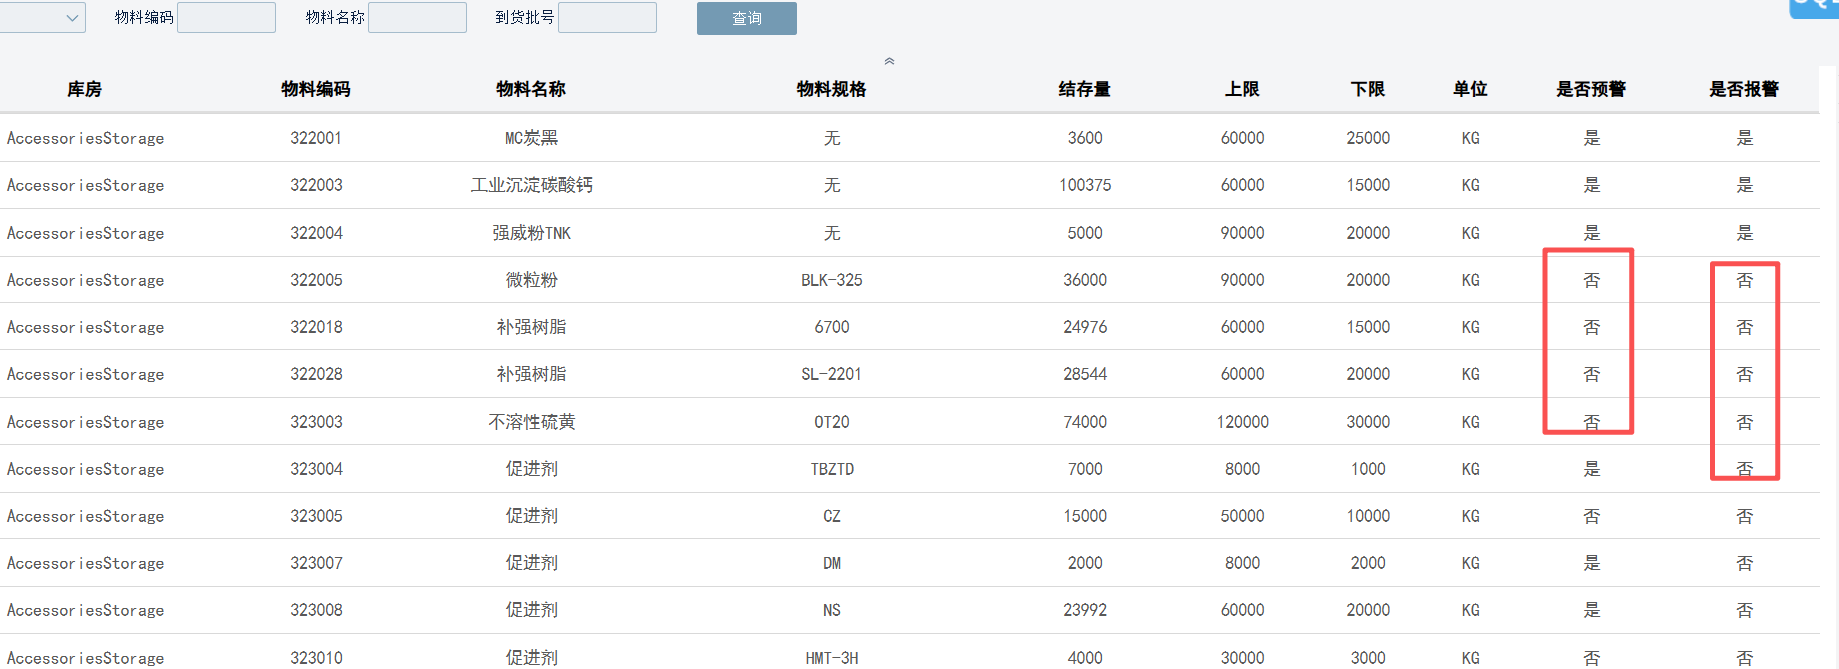Image resolution: width=1839 pixels, height=669 pixels.
Task: Select material code 322005
Action: click(316, 280)
